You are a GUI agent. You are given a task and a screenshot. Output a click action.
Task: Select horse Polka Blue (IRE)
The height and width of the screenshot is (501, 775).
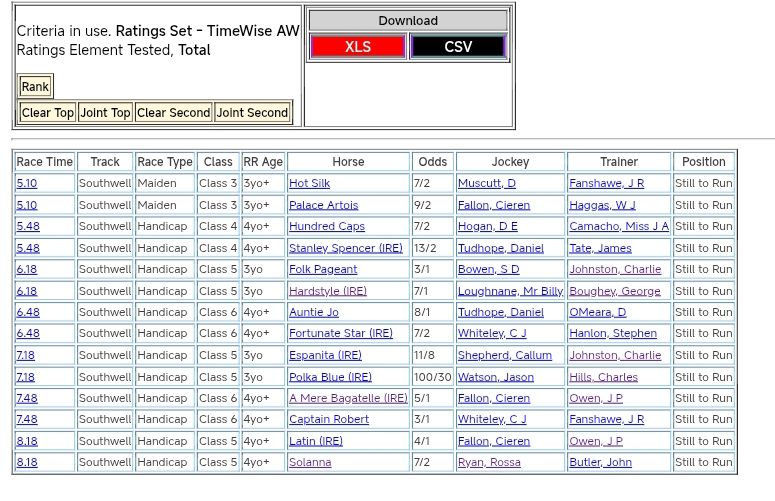tap(330, 377)
